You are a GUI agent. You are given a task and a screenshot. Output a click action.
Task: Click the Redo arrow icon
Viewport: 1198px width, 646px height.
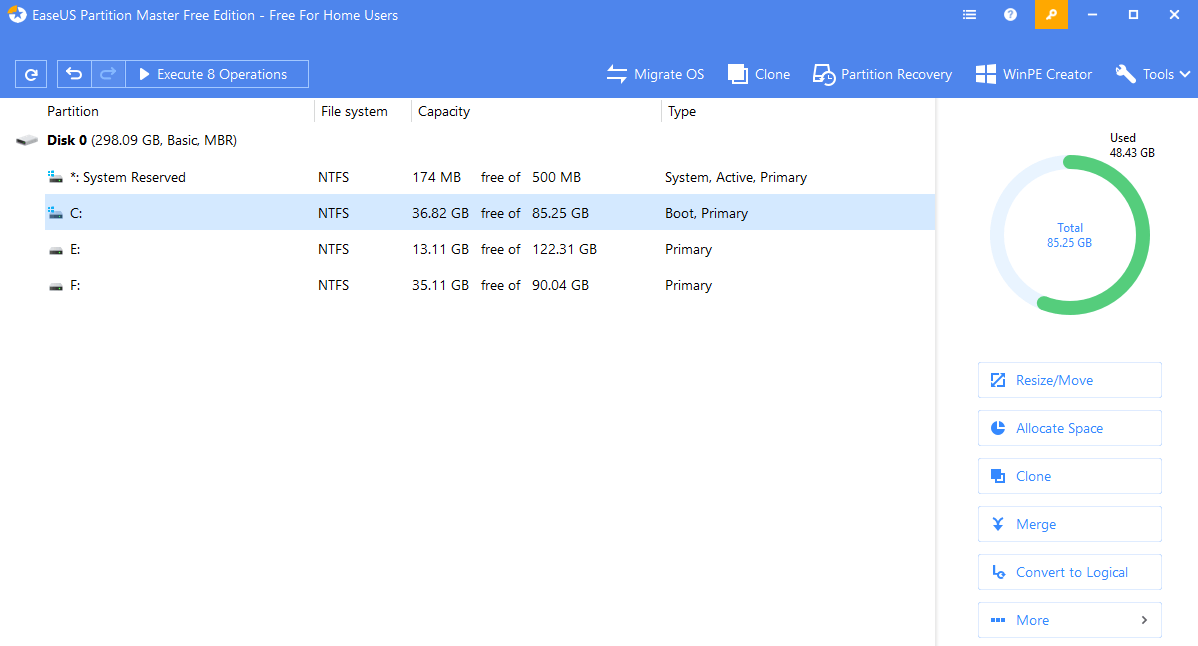[107, 73]
